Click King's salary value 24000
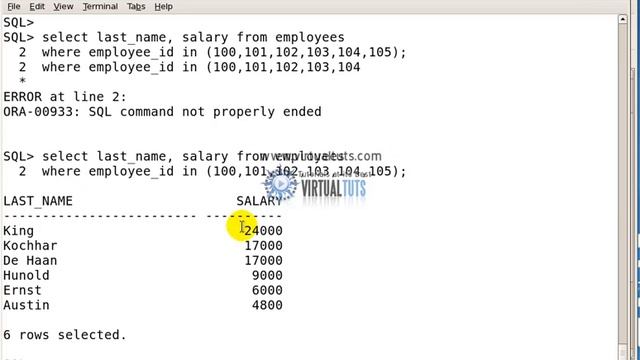The height and width of the screenshot is (360, 640). click(x=263, y=231)
